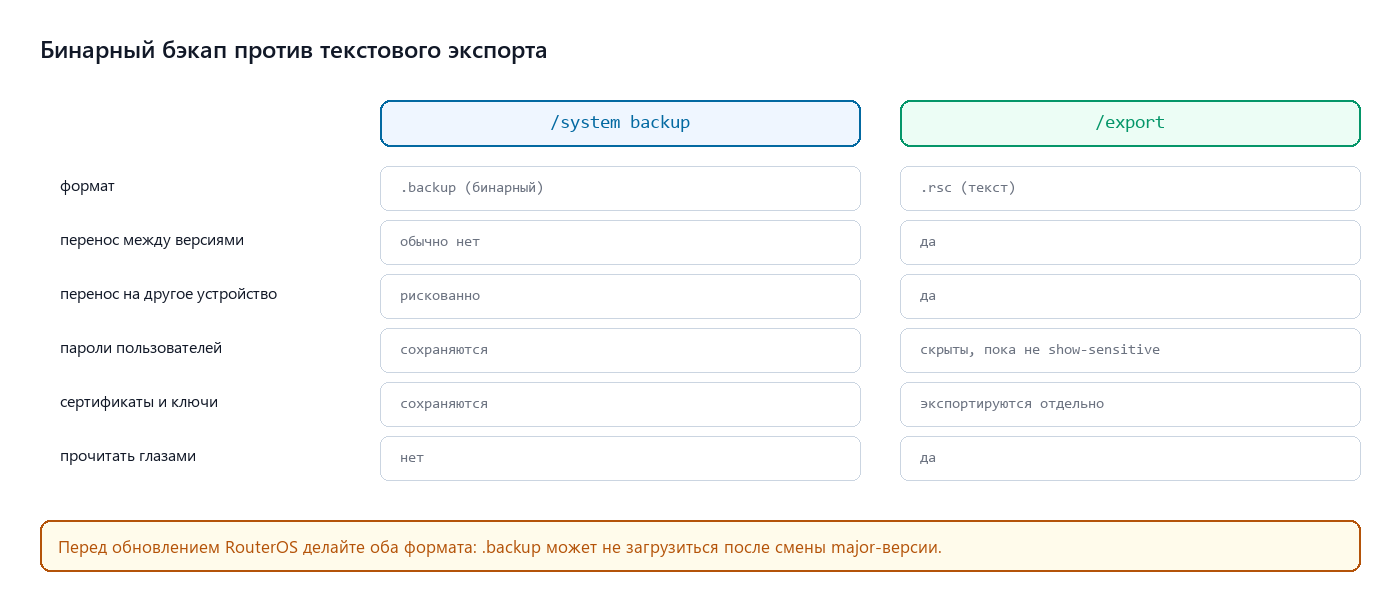Click the RouterOS update warning note
This screenshot has height=600, width=1400.
[700, 546]
